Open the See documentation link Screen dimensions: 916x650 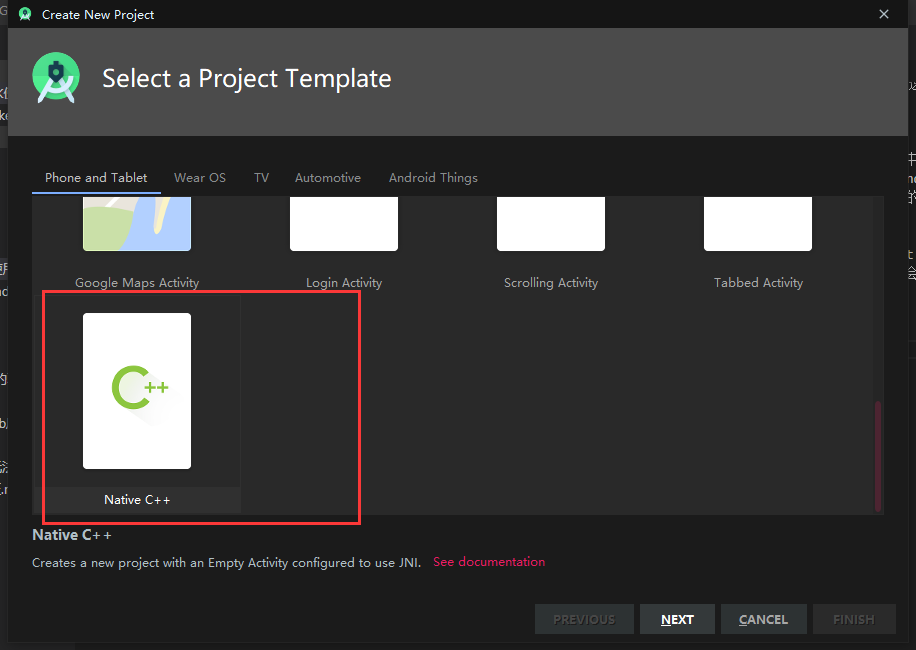coord(489,562)
